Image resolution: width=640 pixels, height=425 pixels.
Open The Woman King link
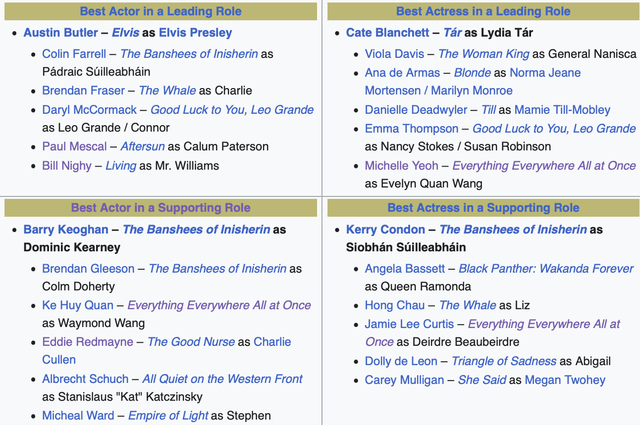[484, 54]
